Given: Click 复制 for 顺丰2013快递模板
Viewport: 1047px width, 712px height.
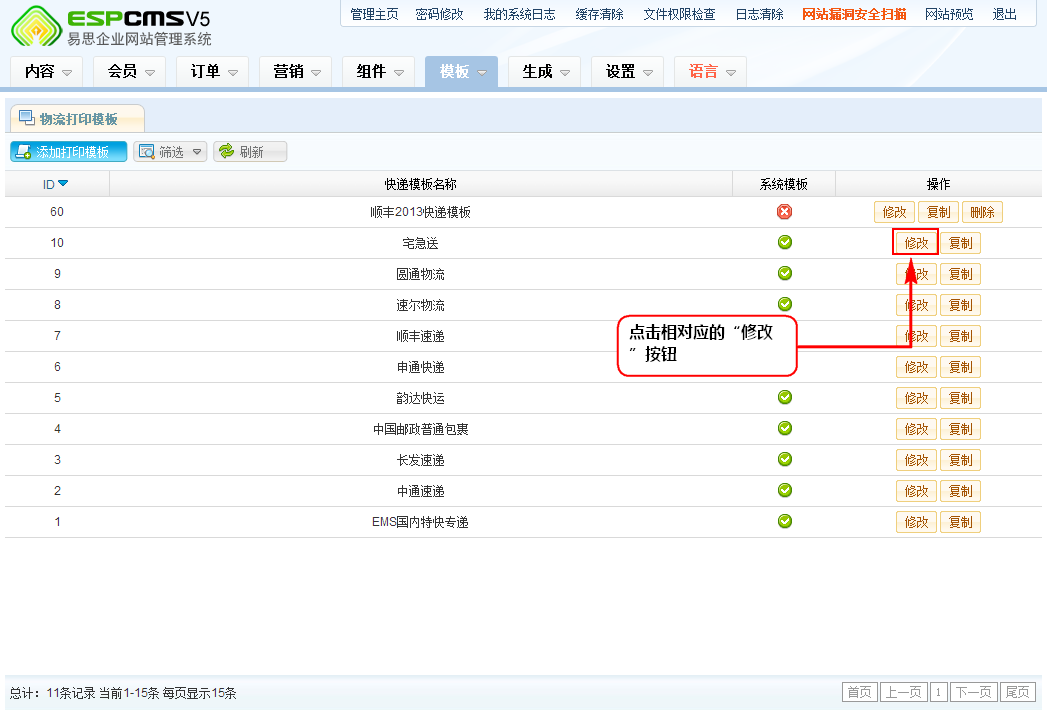Looking at the screenshot, I should 939,212.
